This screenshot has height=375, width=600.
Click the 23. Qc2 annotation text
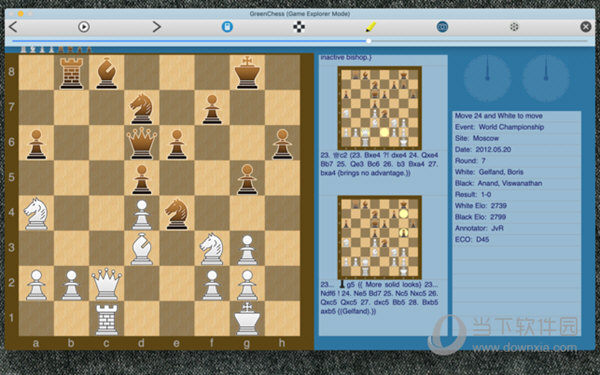[x=379, y=164]
